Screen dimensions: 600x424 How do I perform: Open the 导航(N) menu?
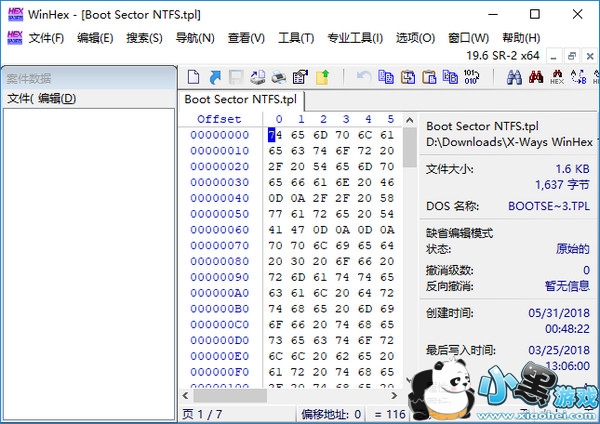click(195, 38)
